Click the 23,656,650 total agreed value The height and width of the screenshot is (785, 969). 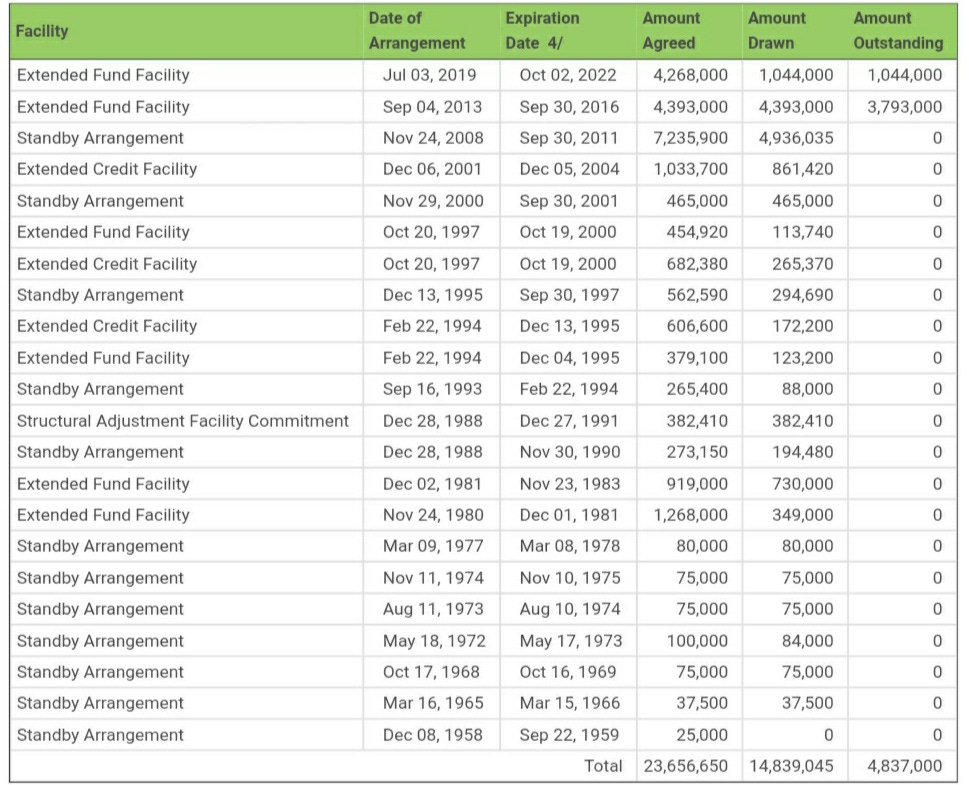pos(685,766)
